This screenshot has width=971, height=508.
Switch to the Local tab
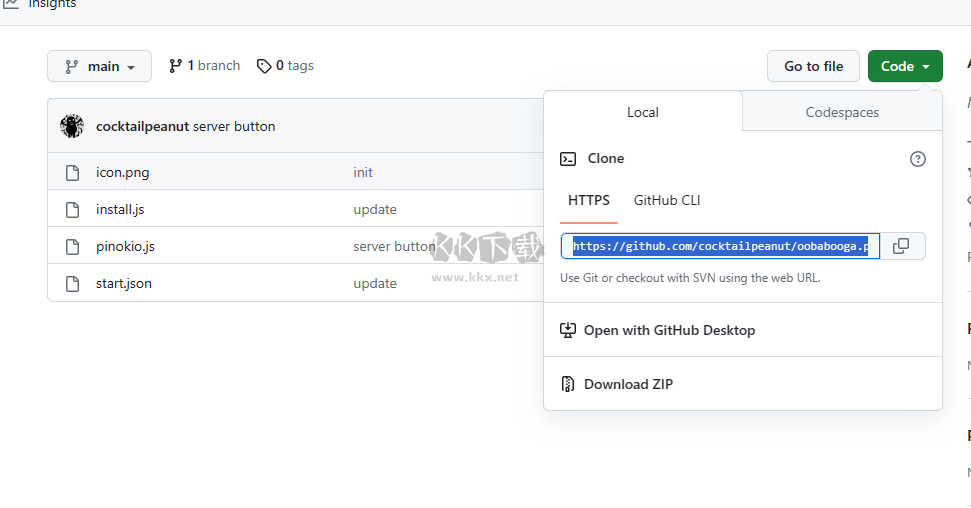pos(643,112)
